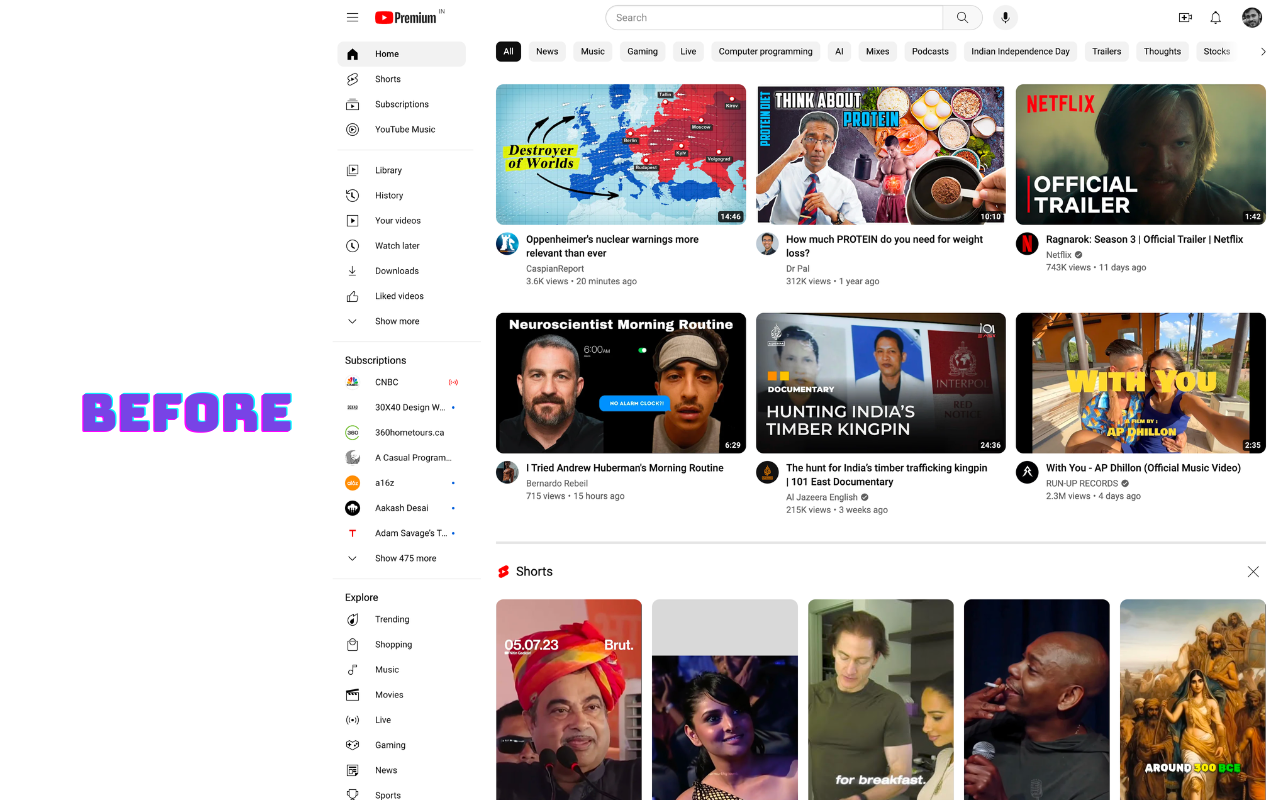This screenshot has height=800, width=1280.
Task: Play Neuroscientist Morning Routine thumbnail
Action: click(621, 383)
